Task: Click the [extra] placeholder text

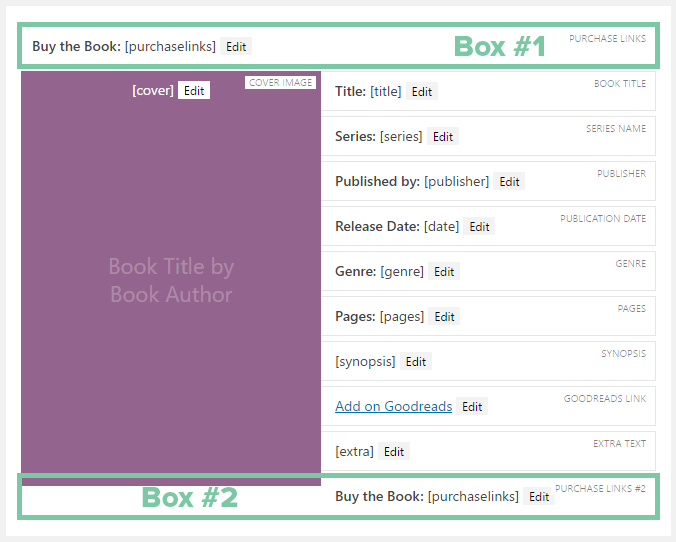Action: tap(354, 451)
